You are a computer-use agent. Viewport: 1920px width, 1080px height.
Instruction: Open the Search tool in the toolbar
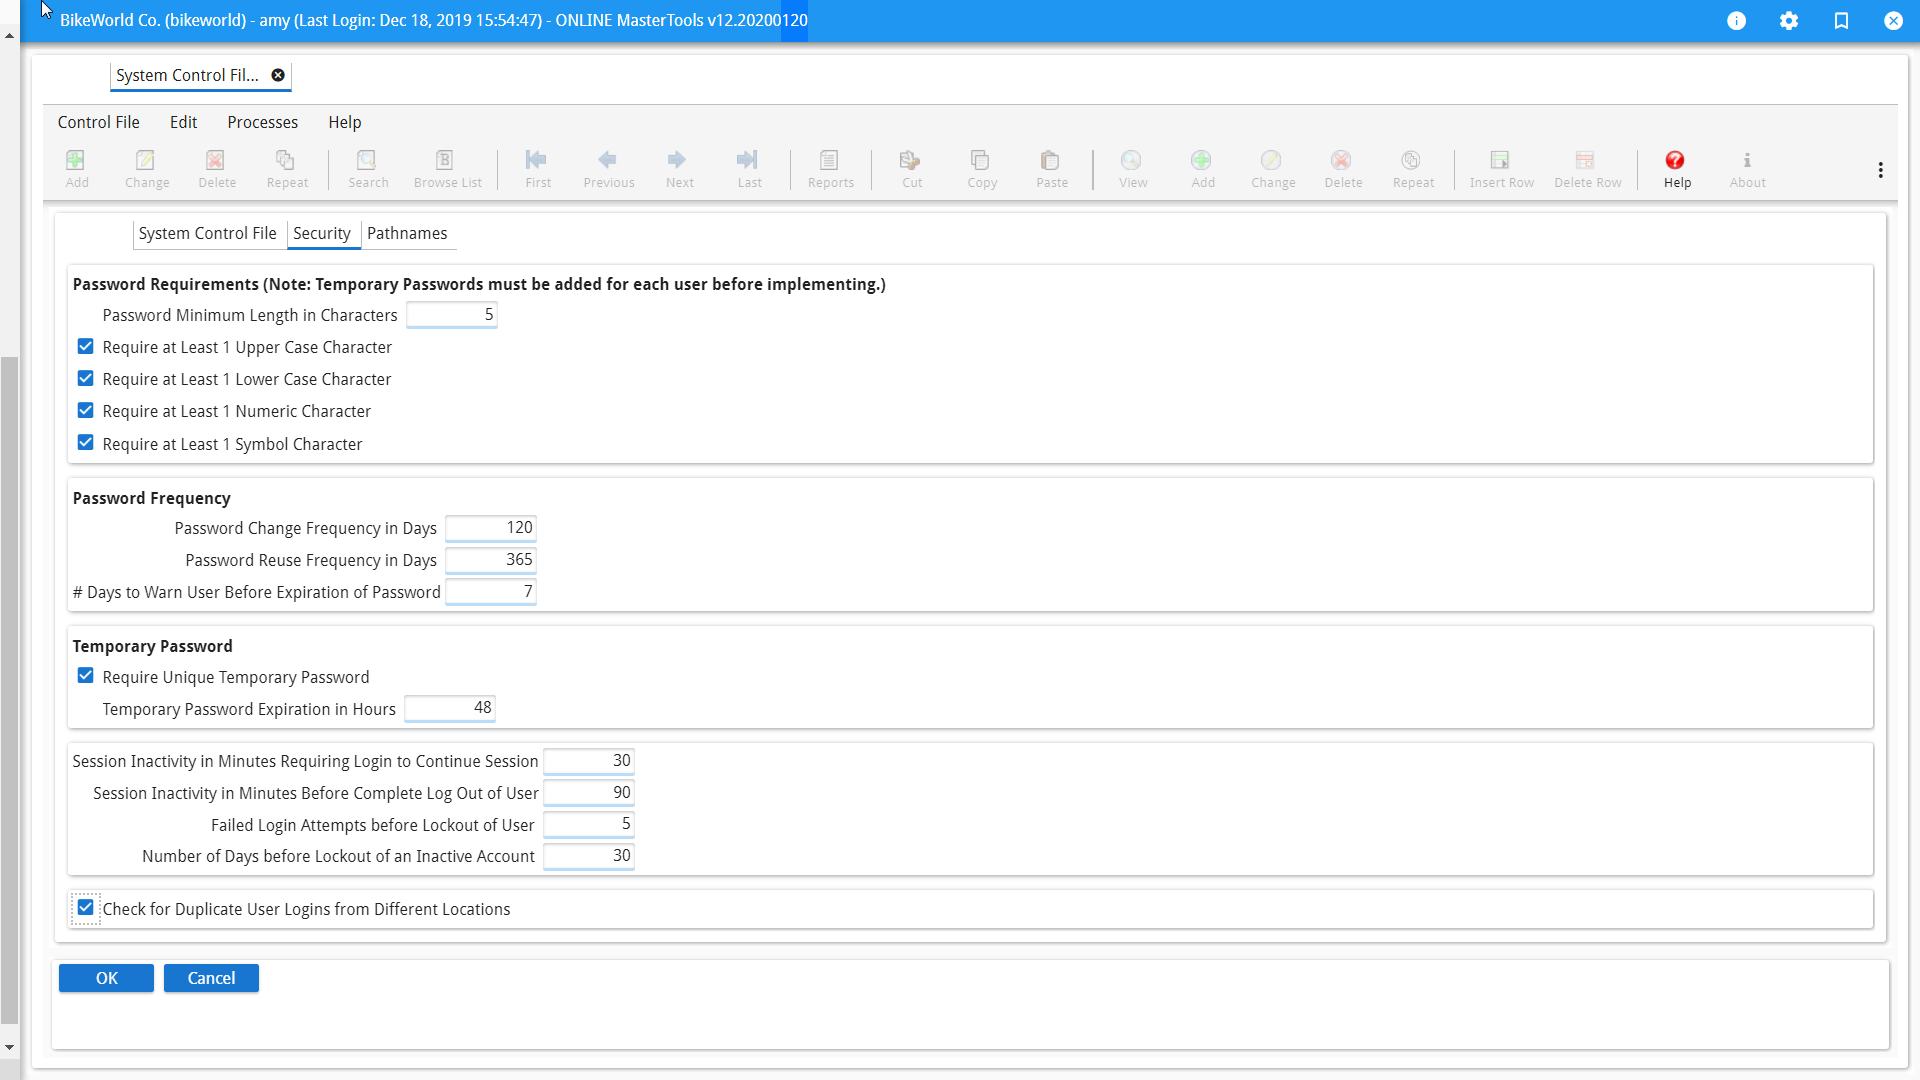[x=368, y=168]
